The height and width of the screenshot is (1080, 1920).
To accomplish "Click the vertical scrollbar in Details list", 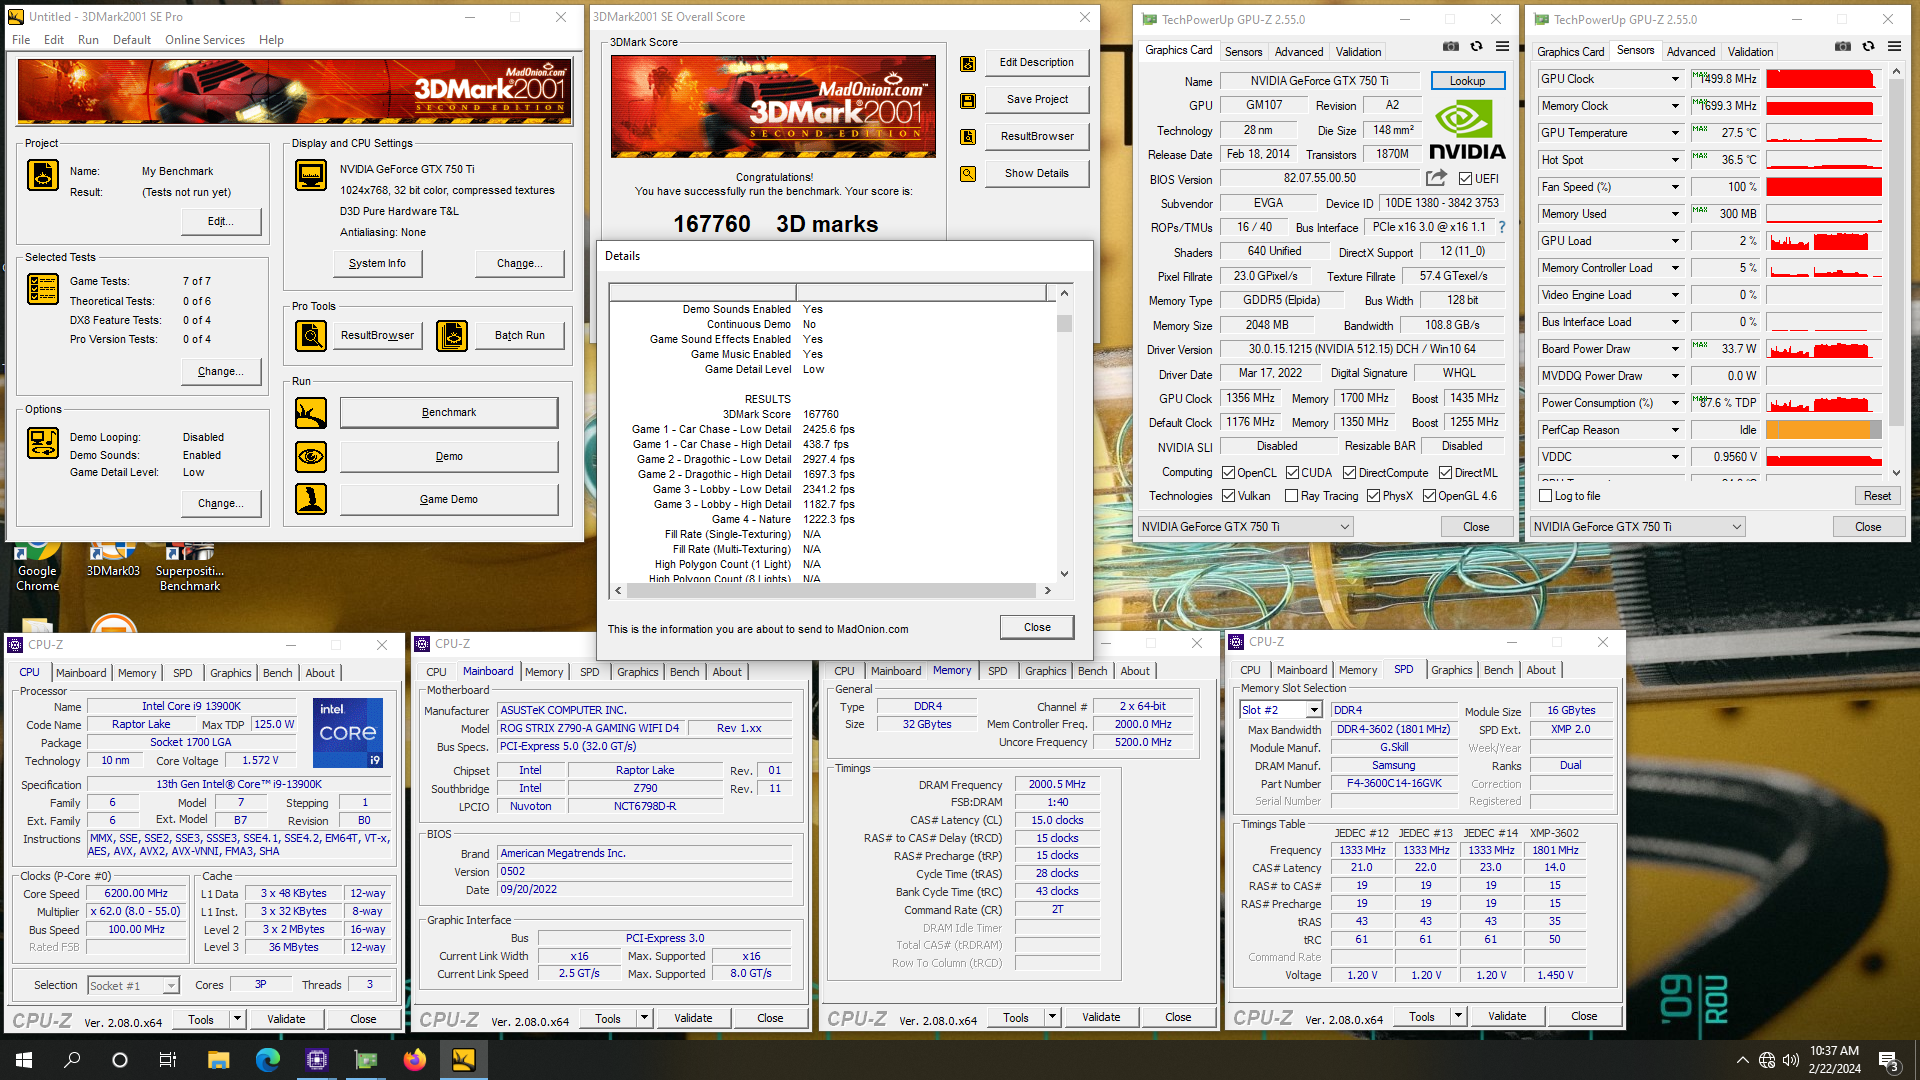I will [1064, 433].
